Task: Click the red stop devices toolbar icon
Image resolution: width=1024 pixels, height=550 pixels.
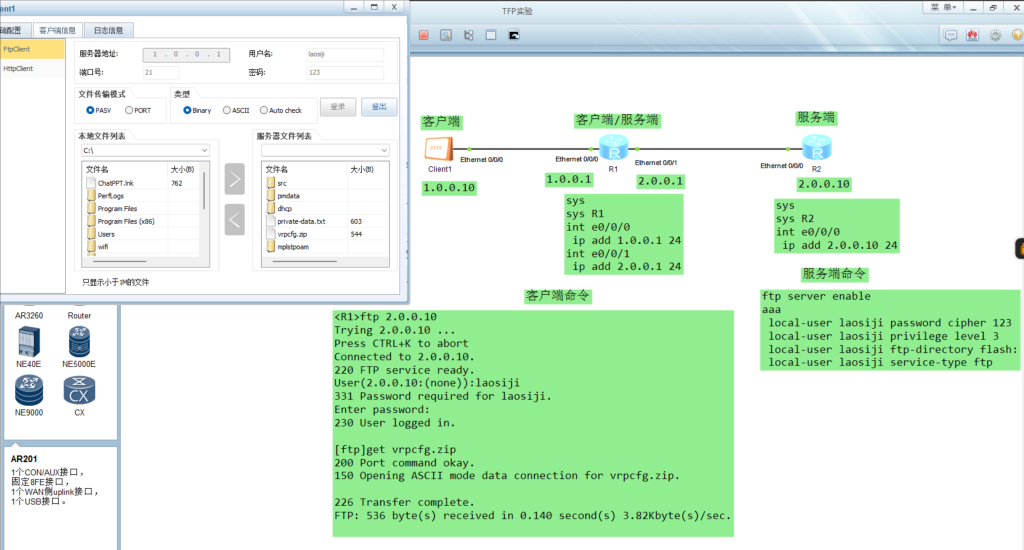Action: pos(423,35)
